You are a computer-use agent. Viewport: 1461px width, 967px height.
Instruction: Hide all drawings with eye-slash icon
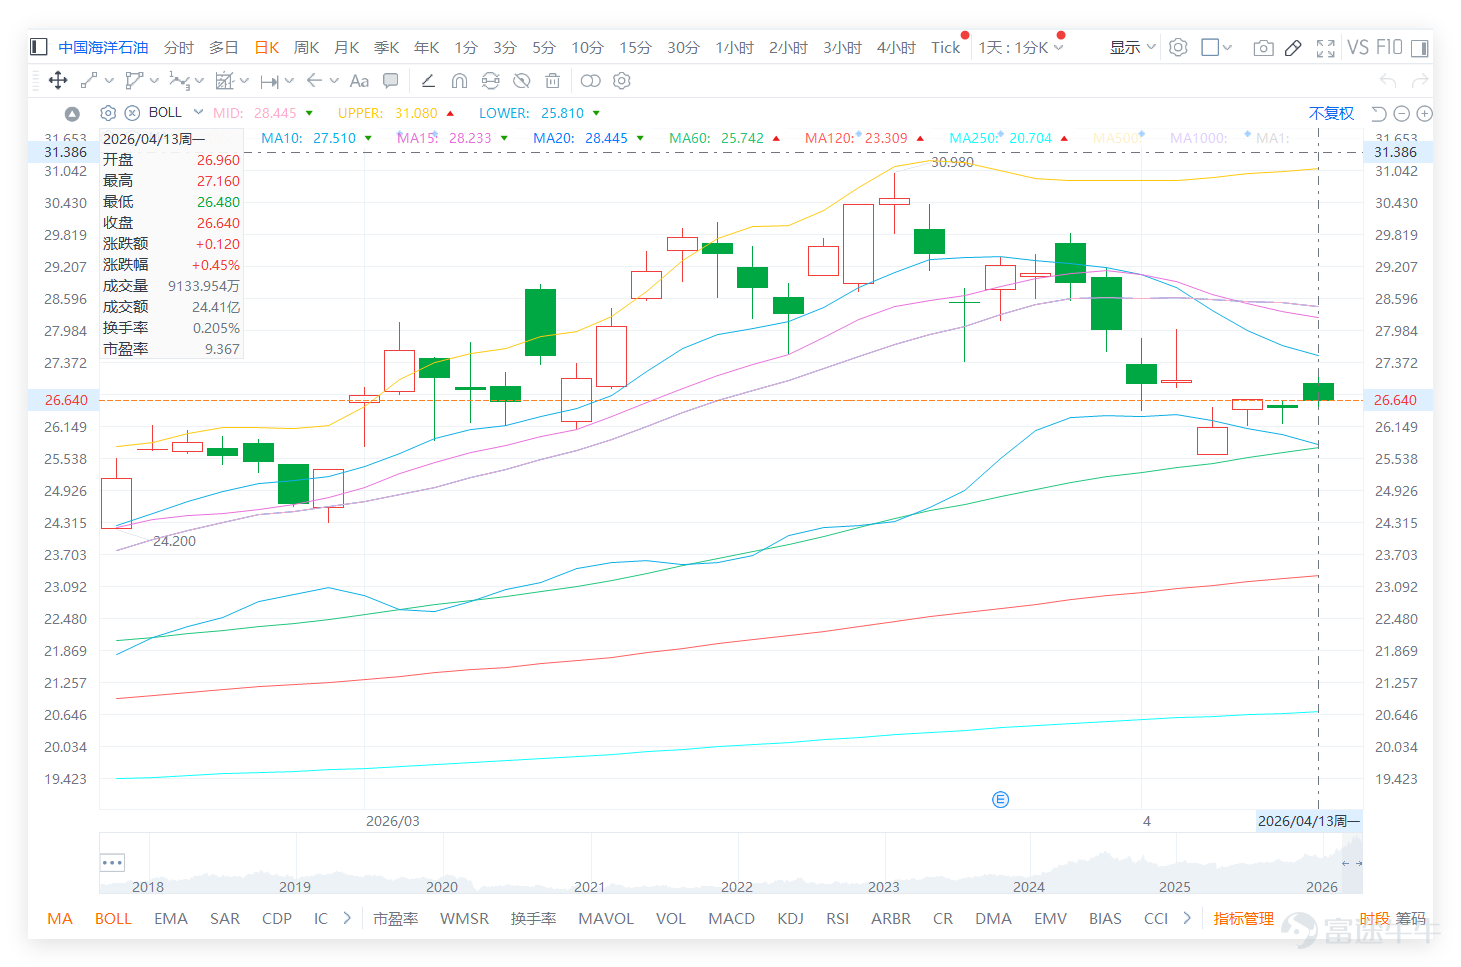click(521, 81)
